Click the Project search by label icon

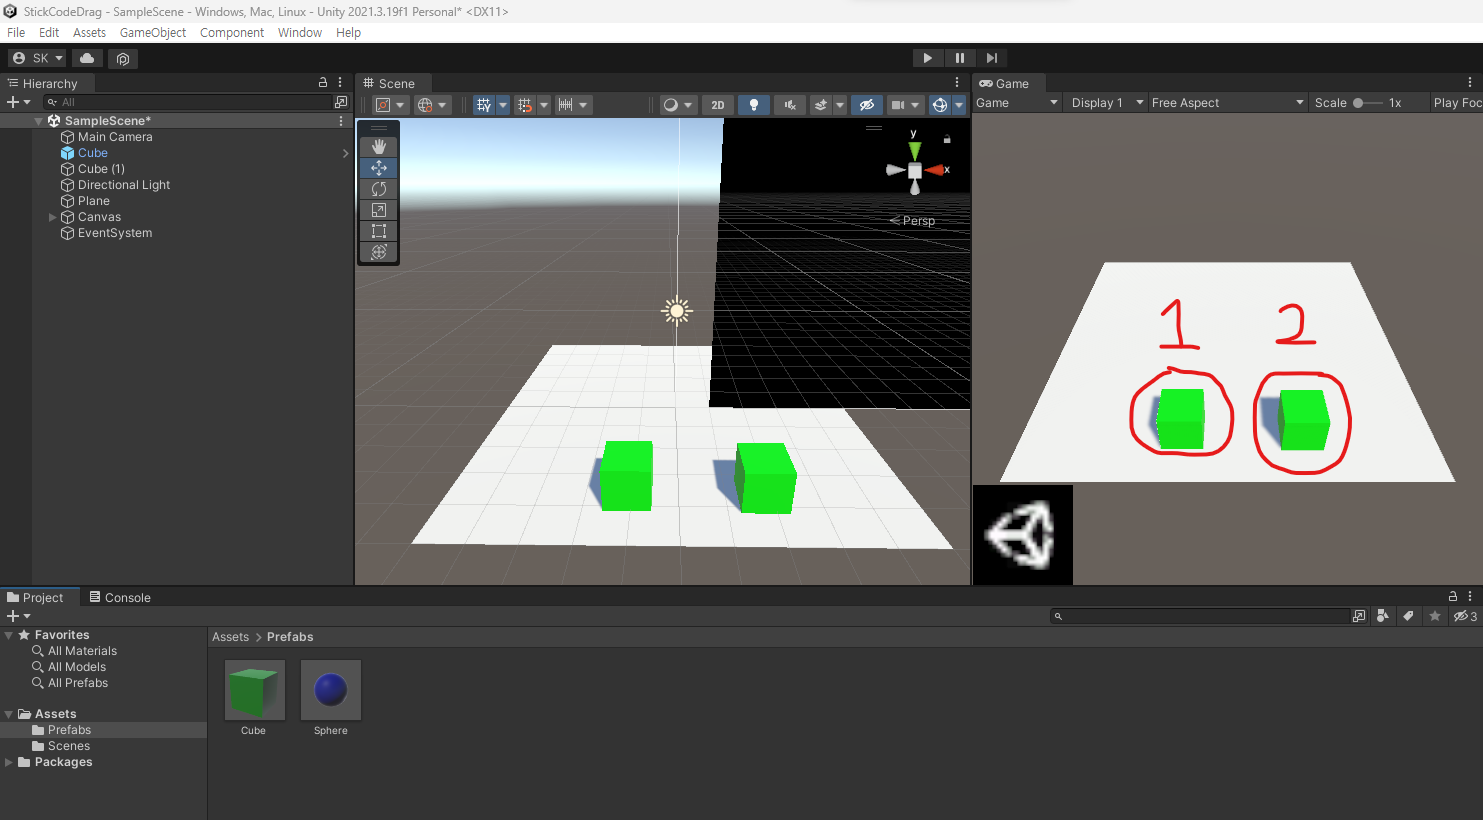pyautogui.click(x=1408, y=616)
